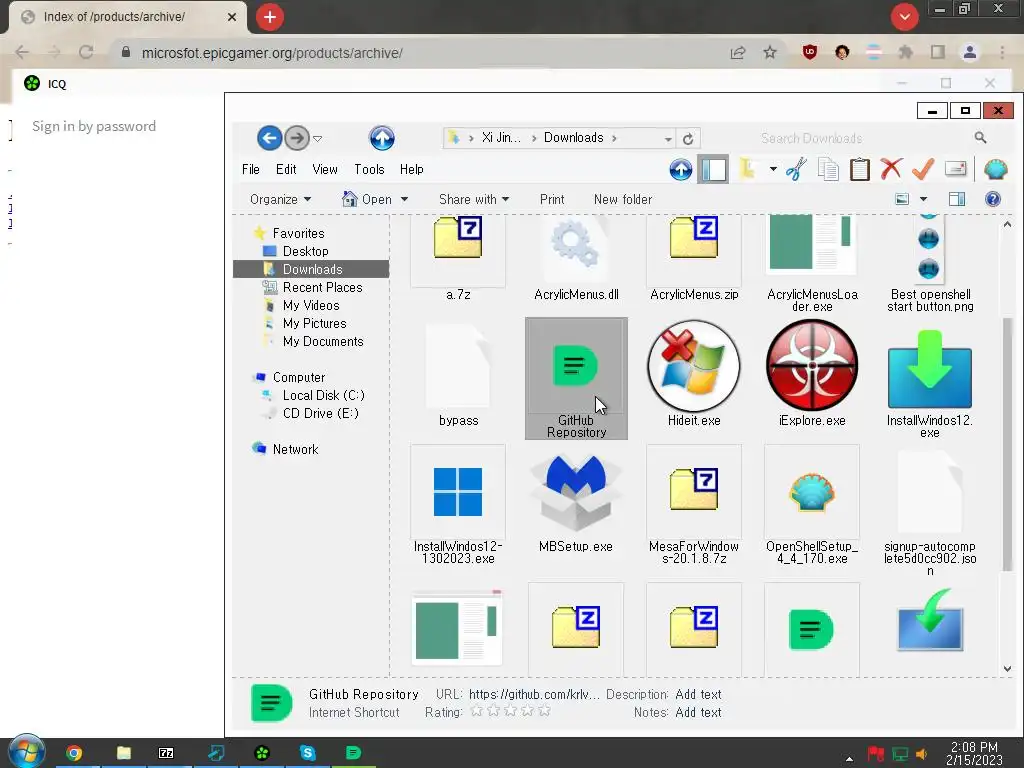
Task: Open the Tools menu
Action: (369, 169)
